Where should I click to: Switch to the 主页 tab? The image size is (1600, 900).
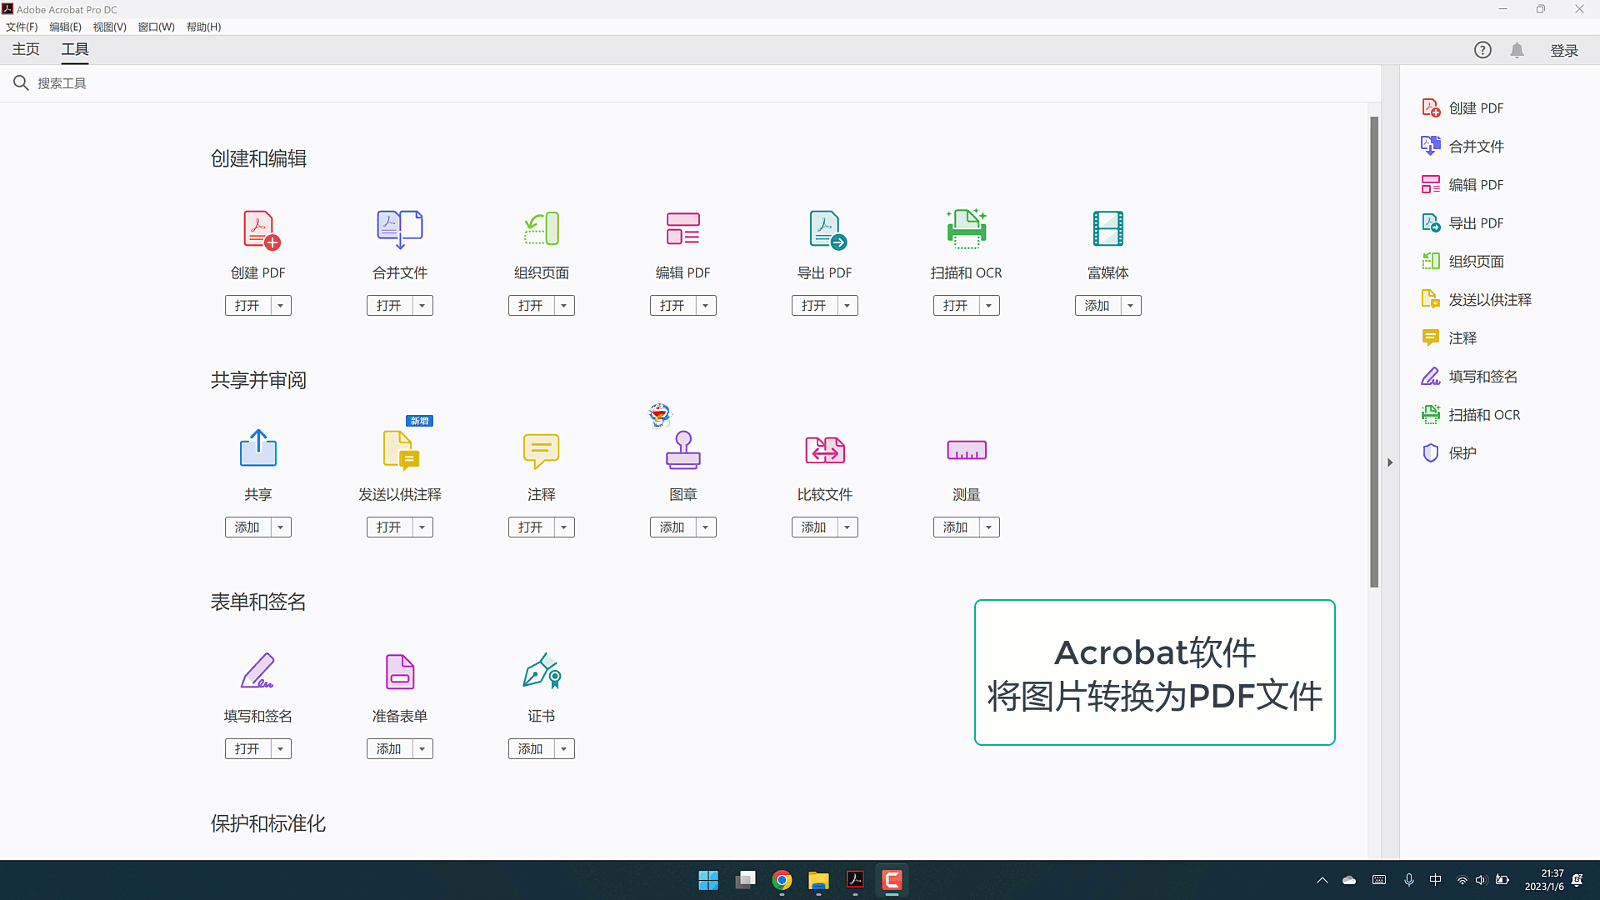tap(26, 49)
